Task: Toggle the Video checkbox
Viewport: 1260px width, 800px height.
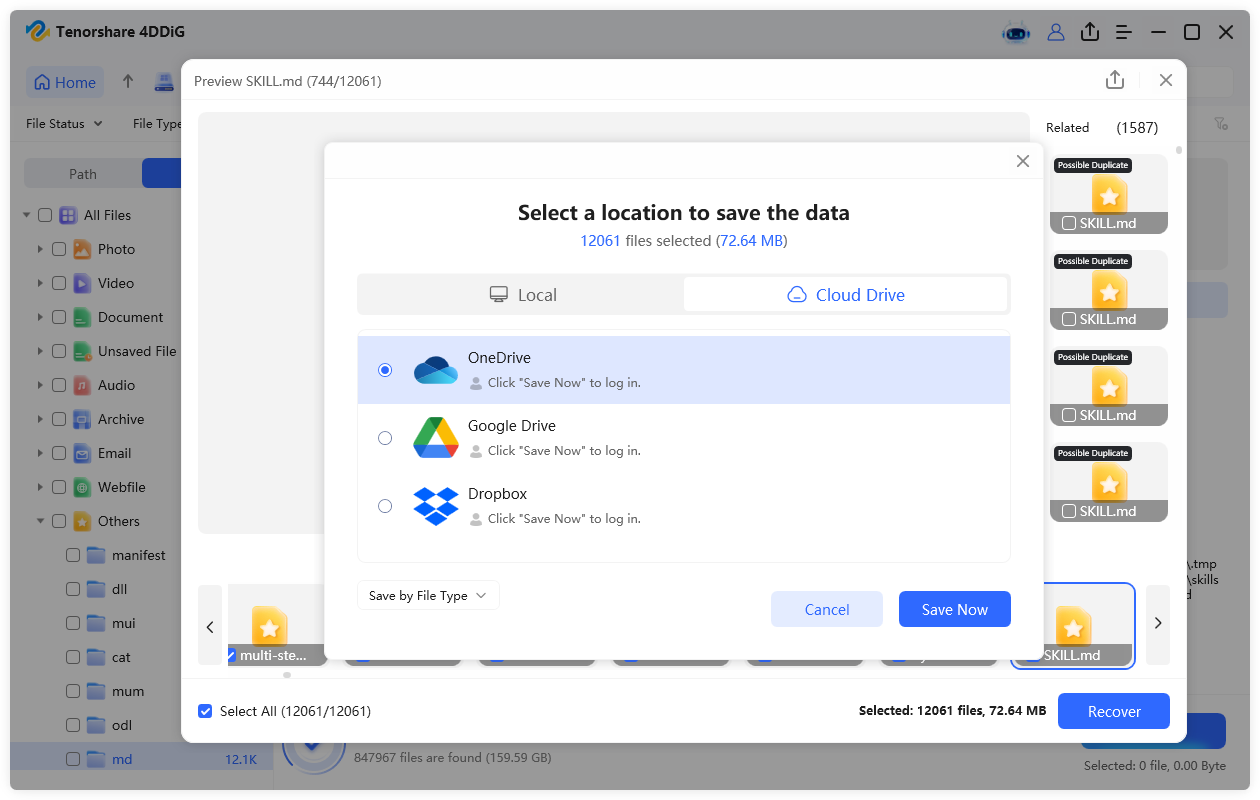Action: tap(59, 283)
